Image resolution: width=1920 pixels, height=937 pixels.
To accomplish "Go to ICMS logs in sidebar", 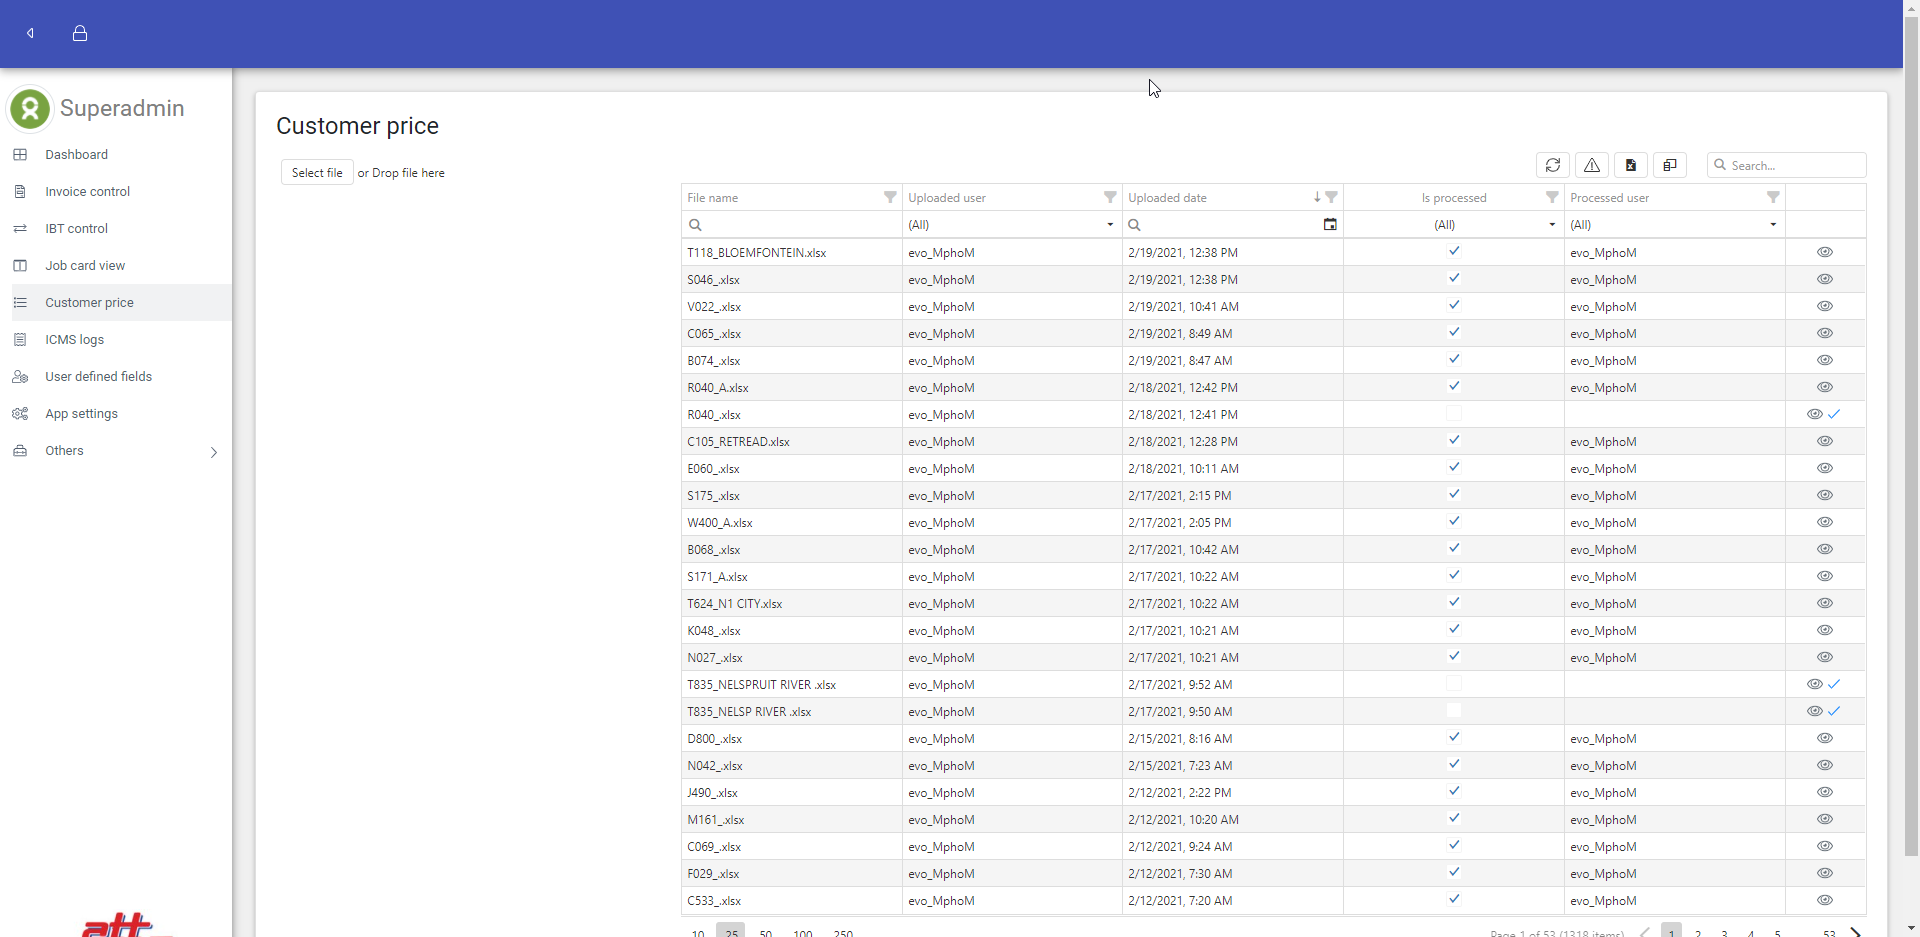I will click(74, 340).
